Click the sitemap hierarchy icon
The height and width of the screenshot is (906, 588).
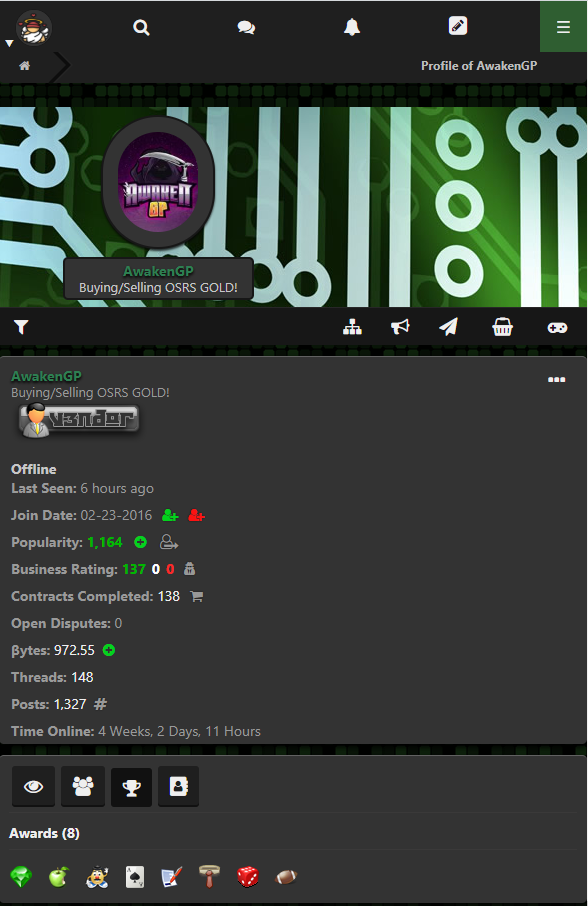tap(352, 328)
